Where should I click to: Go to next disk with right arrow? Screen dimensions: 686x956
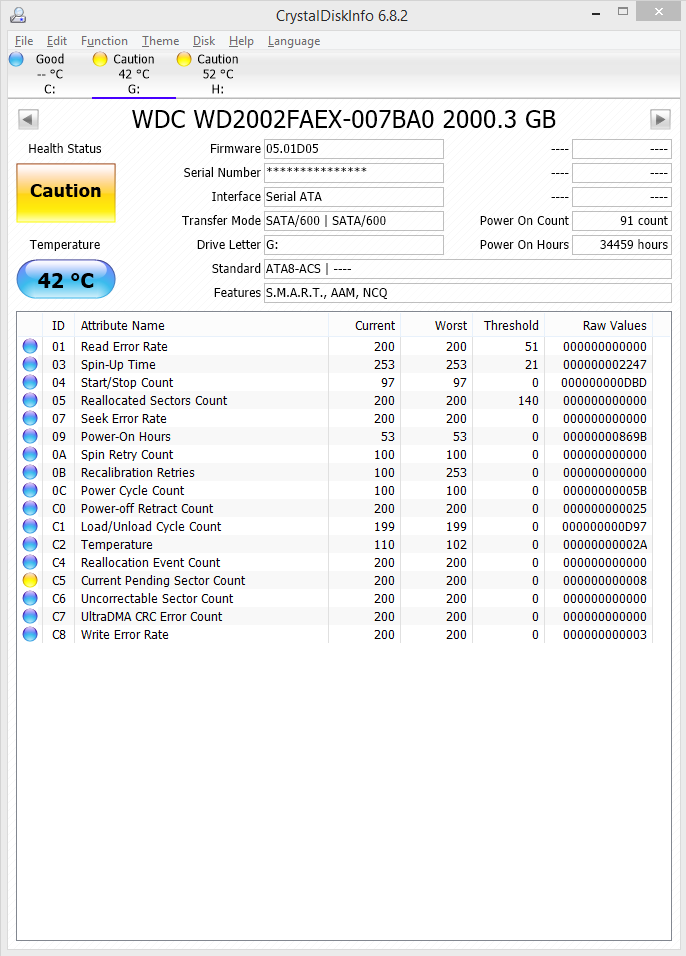click(x=660, y=120)
